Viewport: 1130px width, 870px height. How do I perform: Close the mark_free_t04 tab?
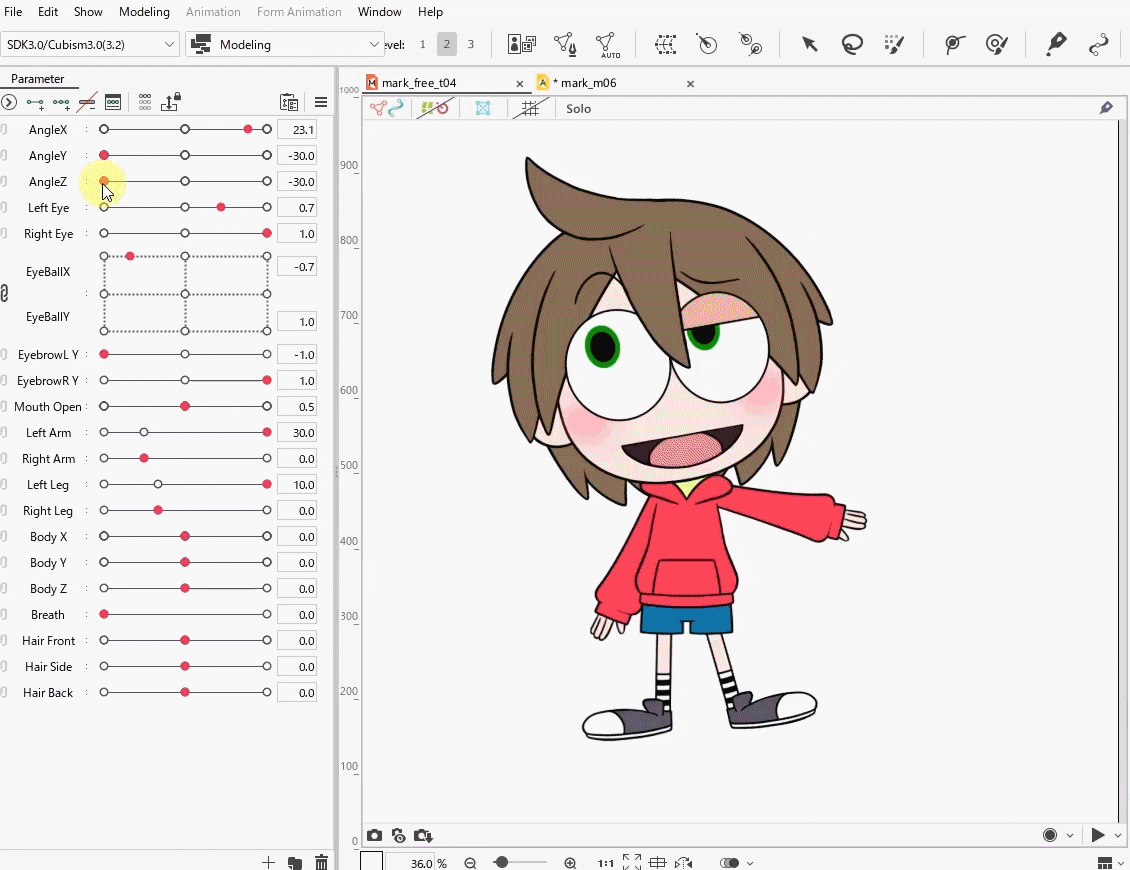coord(520,84)
